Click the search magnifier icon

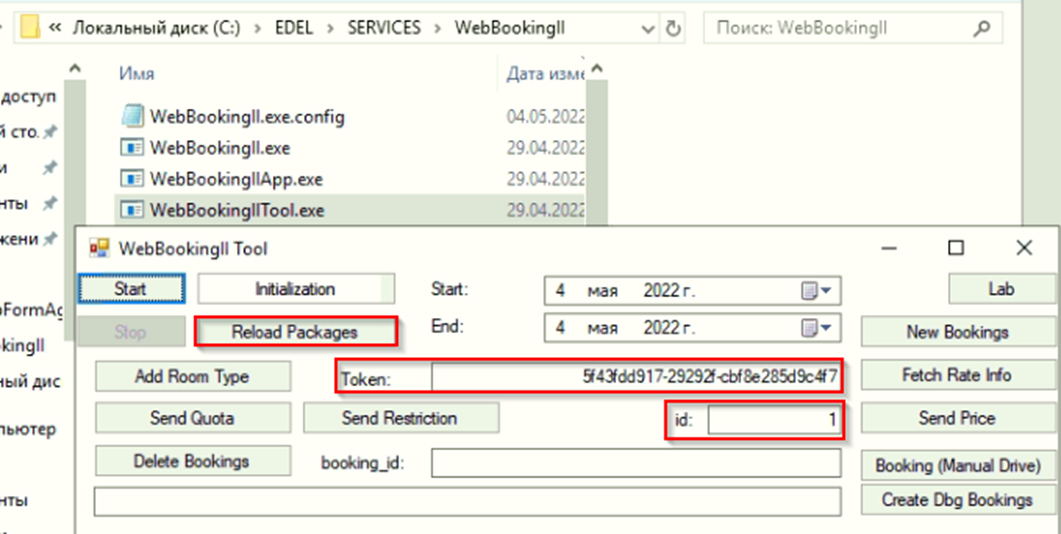coord(981,28)
